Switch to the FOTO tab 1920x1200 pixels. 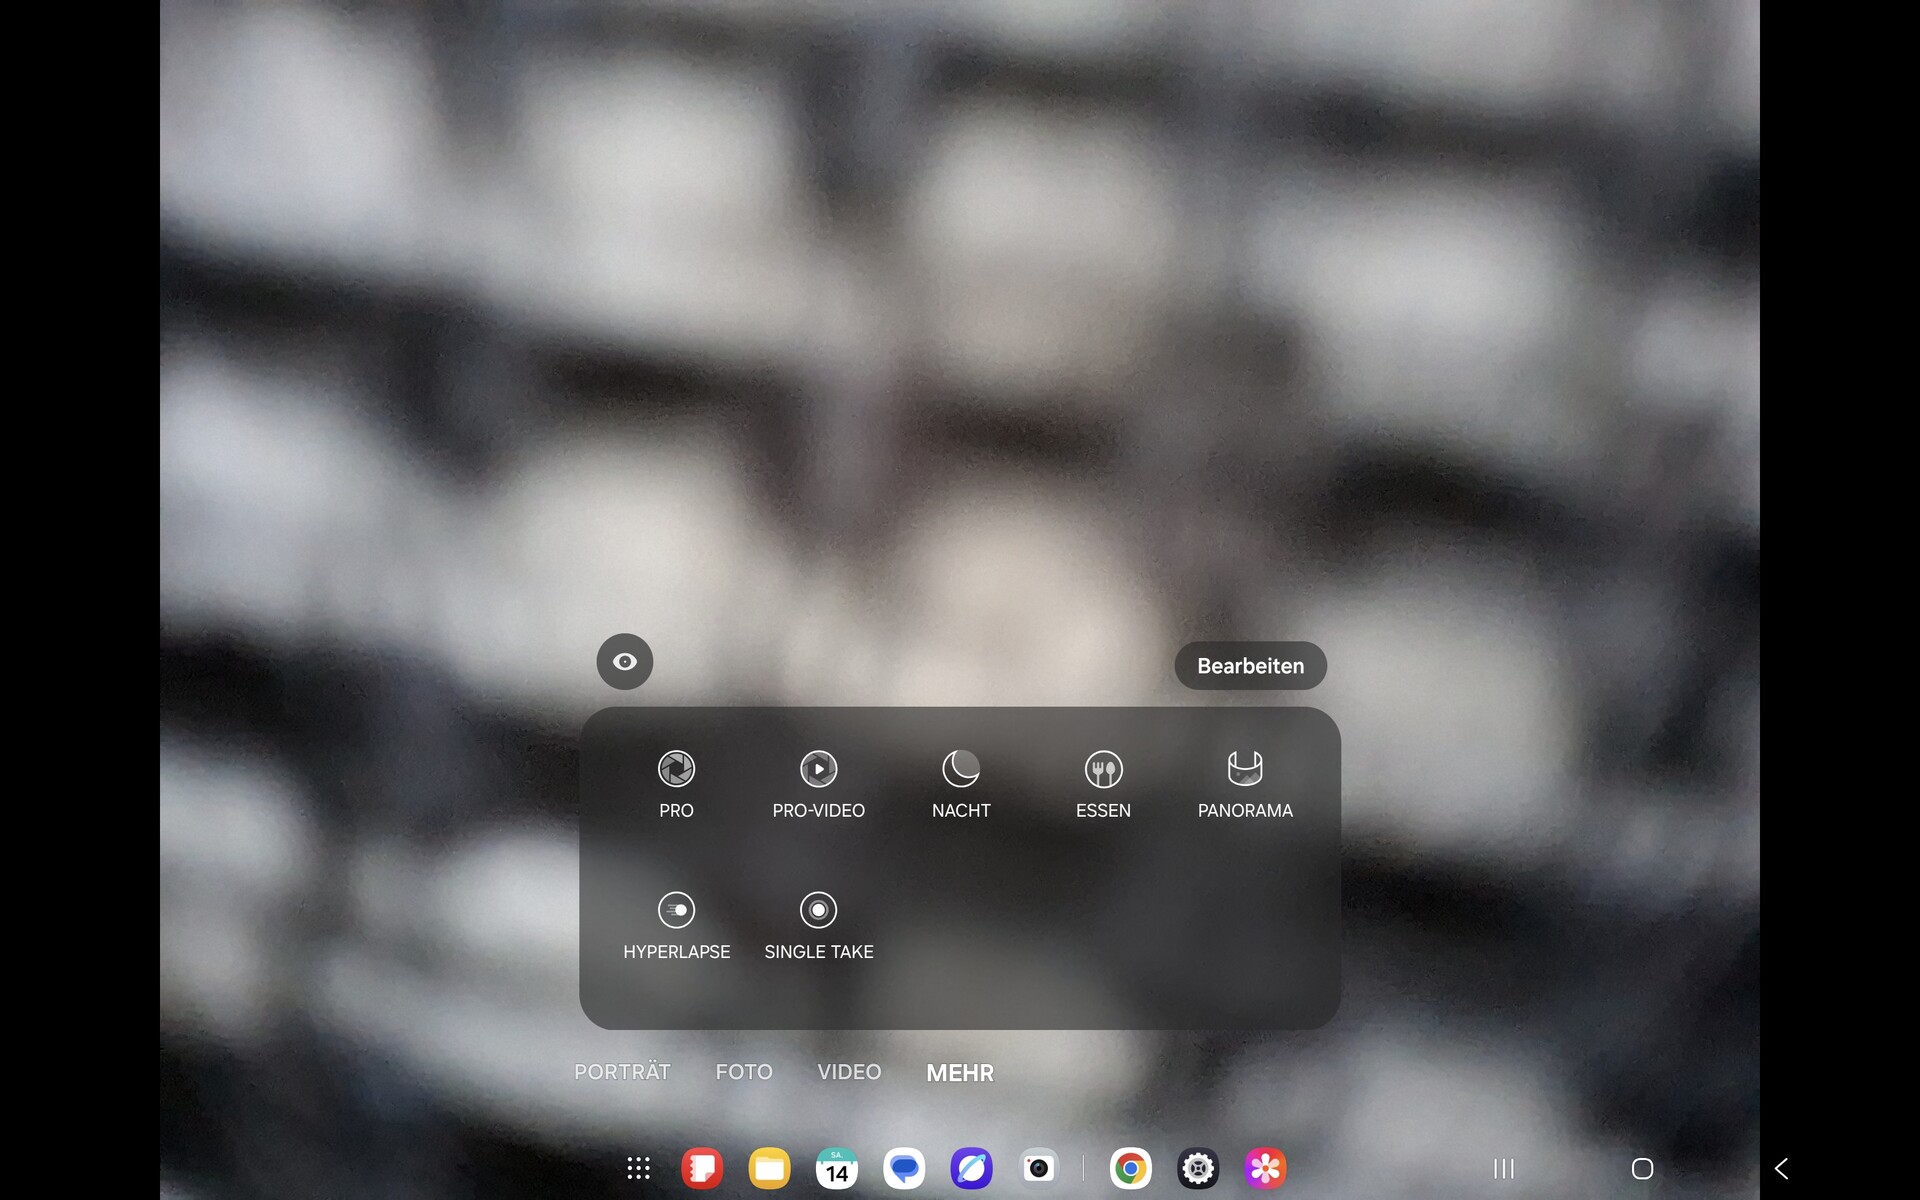[x=744, y=1072]
